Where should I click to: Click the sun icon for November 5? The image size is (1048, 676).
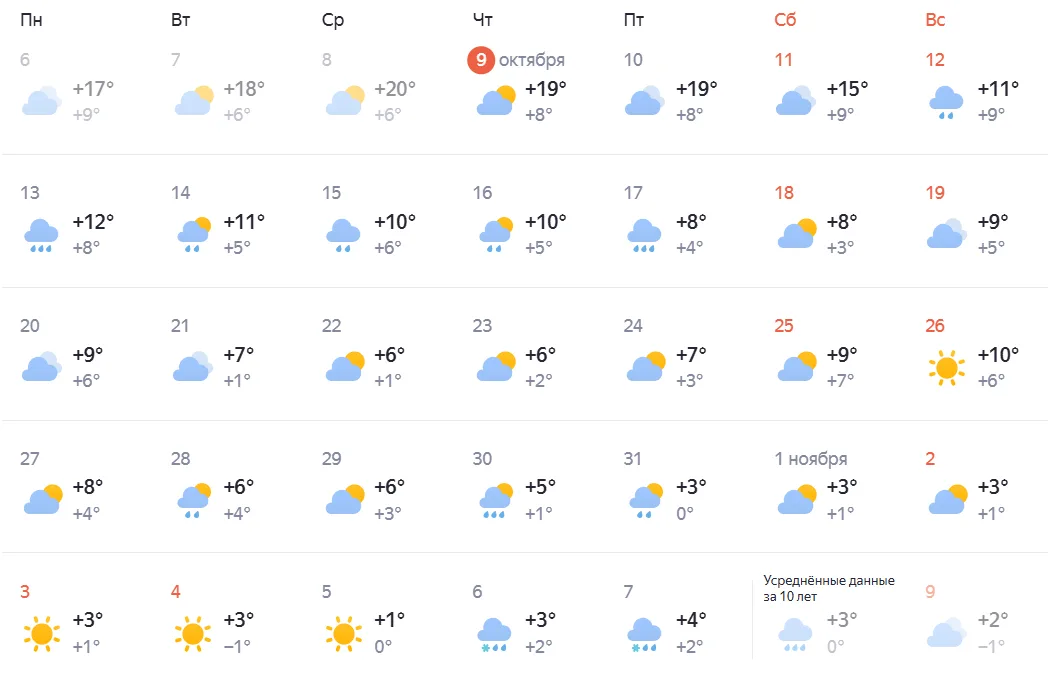(x=343, y=634)
